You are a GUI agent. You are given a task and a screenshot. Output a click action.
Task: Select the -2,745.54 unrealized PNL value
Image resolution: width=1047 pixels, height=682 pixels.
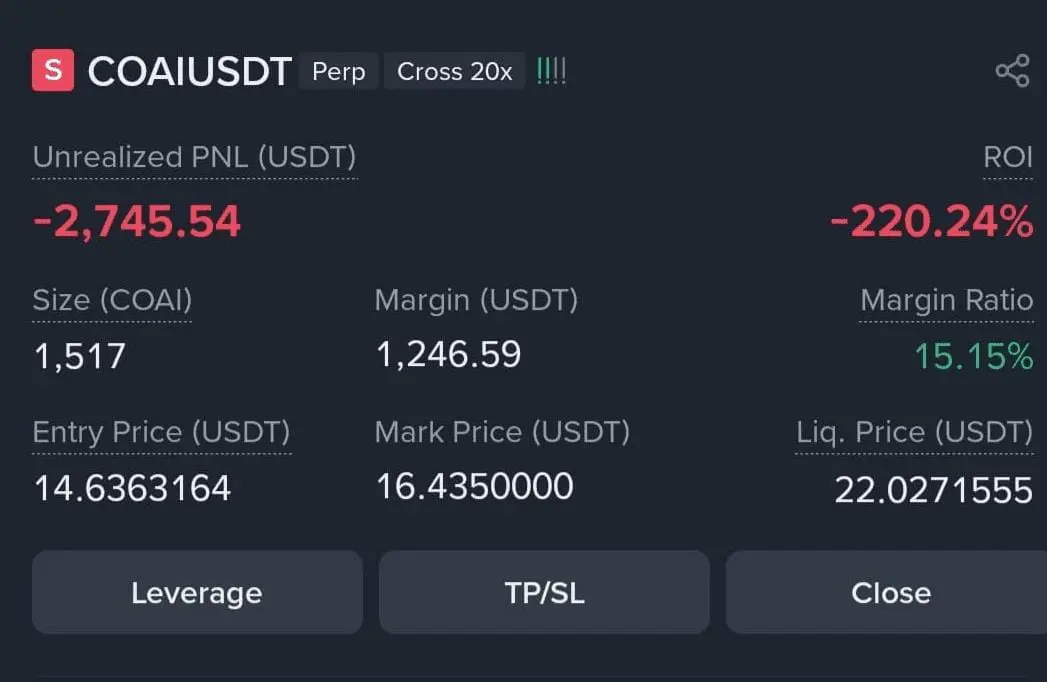[137, 221]
